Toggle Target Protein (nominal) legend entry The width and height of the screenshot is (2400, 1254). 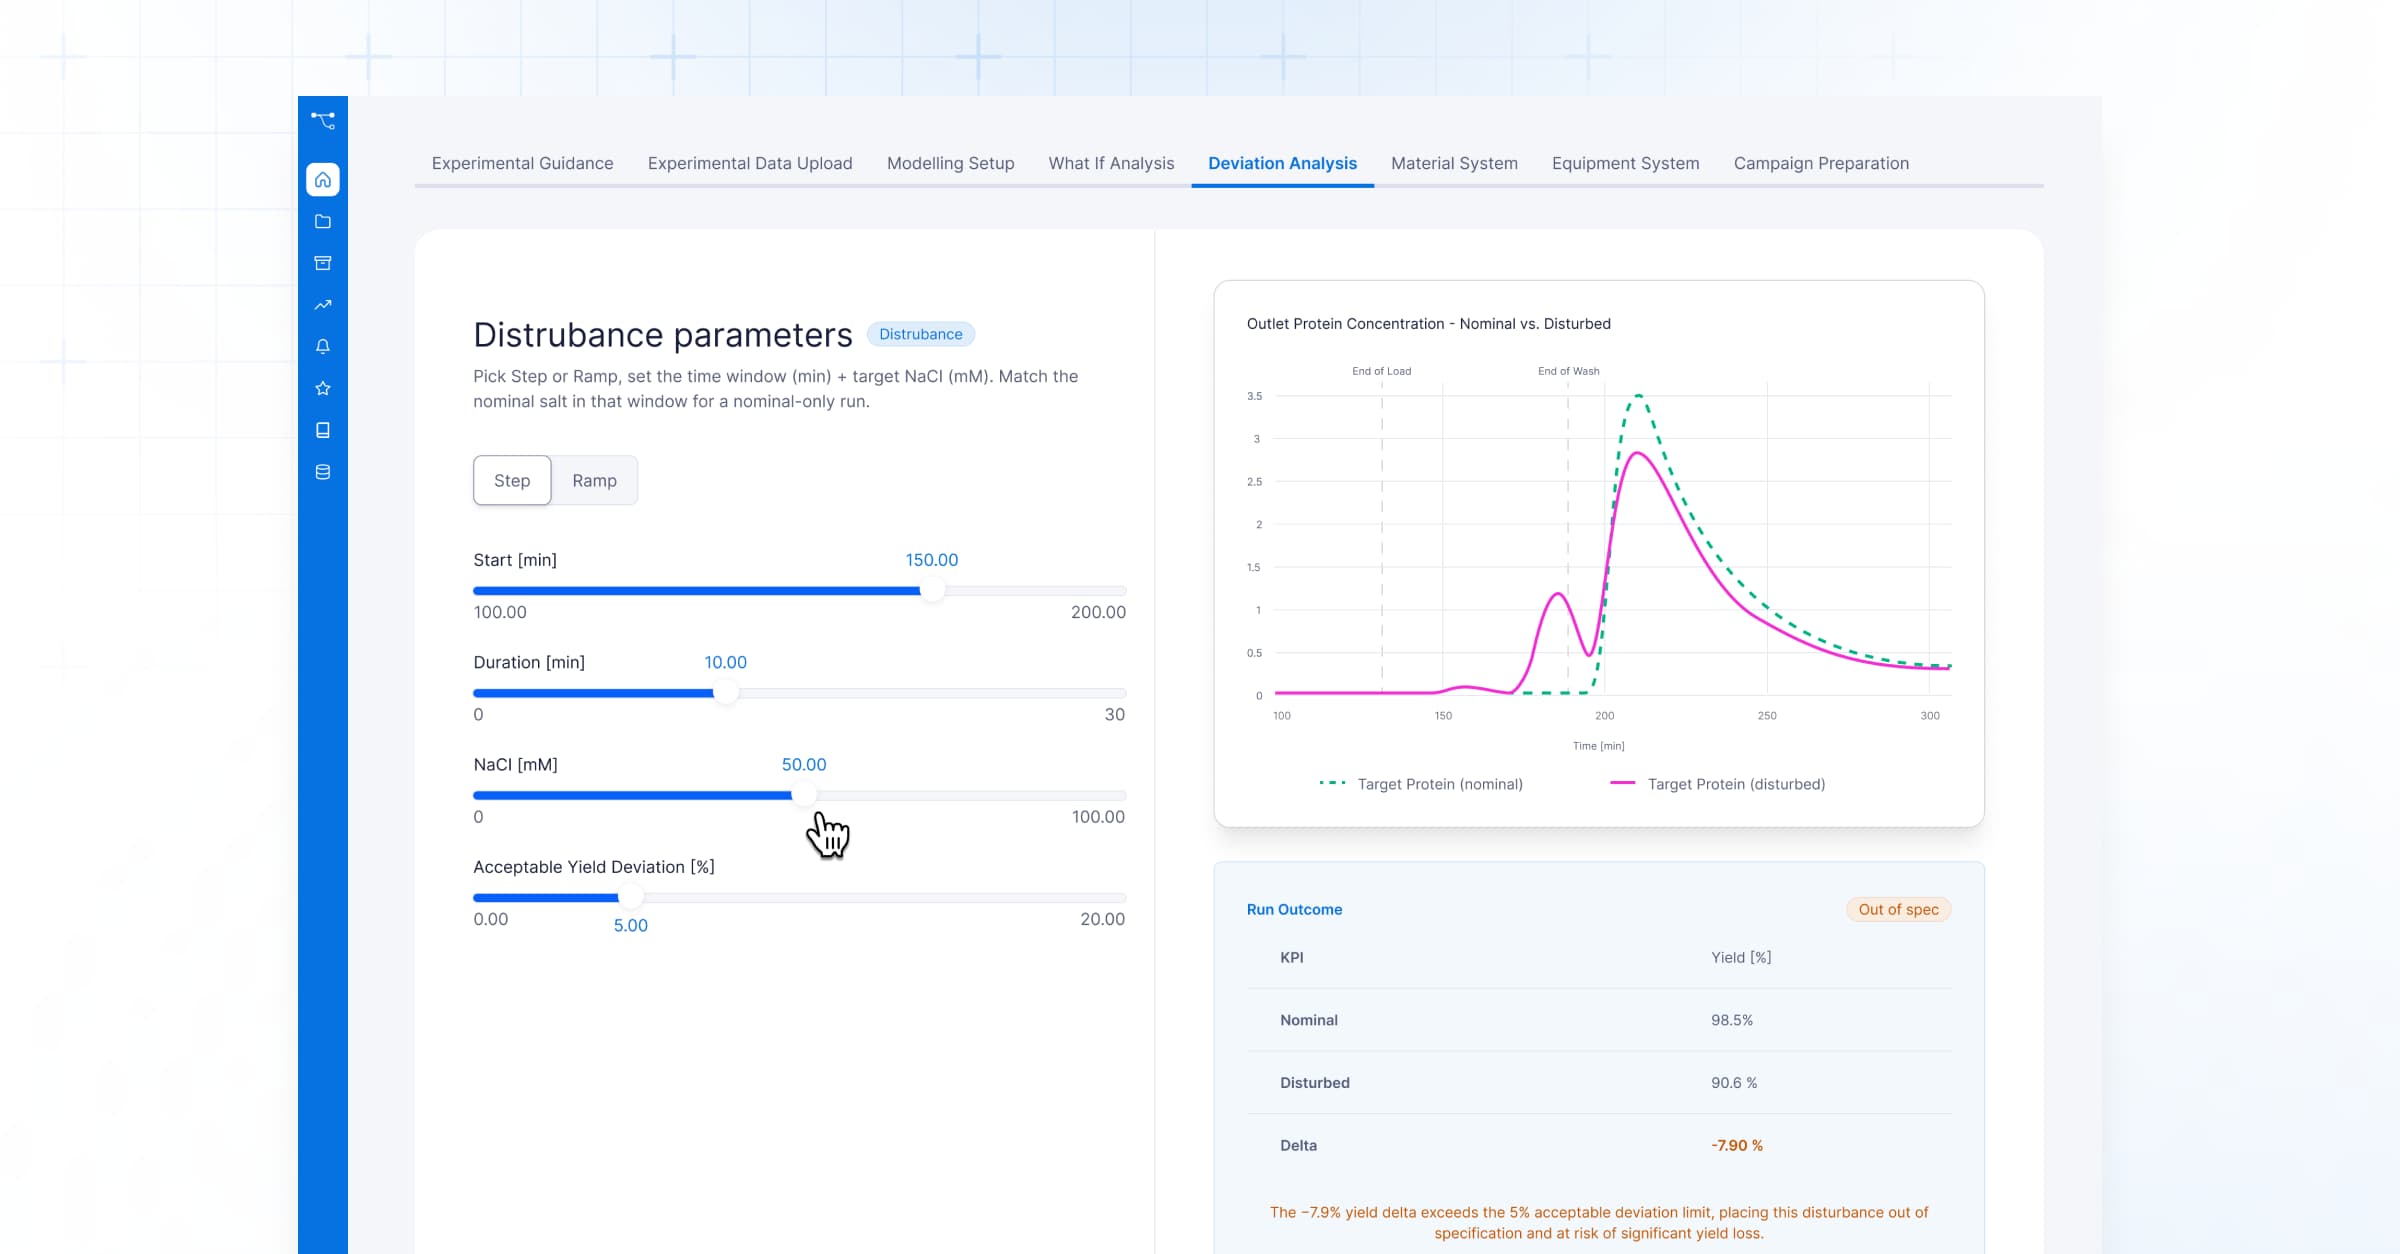(x=1421, y=784)
